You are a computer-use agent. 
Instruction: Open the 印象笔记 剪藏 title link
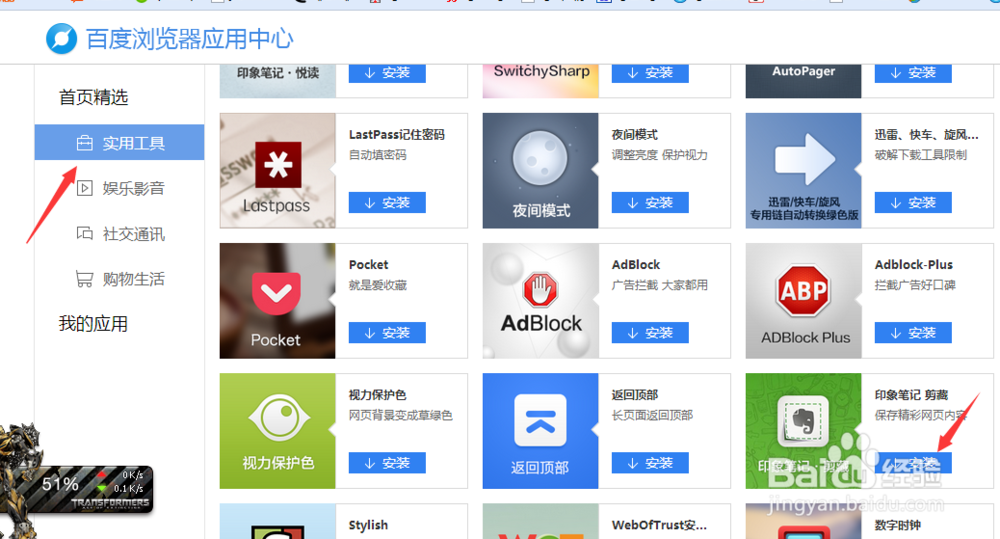tap(911, 395)
